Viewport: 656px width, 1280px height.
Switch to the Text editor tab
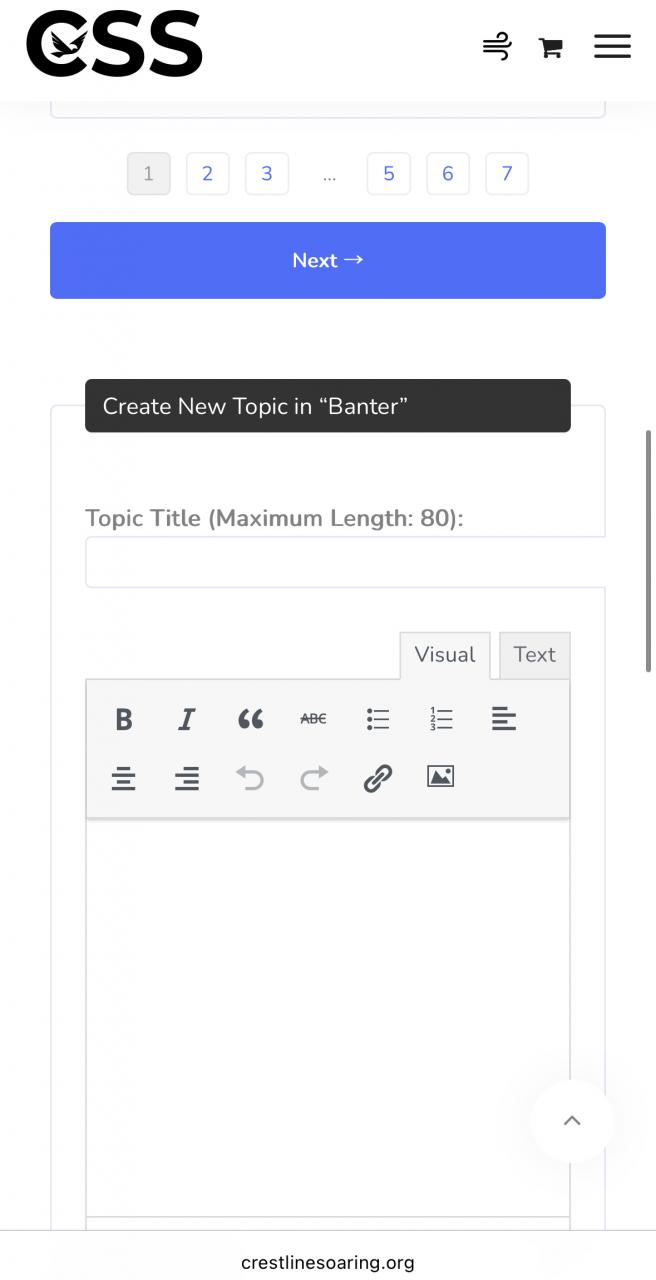tap(534, 655)
